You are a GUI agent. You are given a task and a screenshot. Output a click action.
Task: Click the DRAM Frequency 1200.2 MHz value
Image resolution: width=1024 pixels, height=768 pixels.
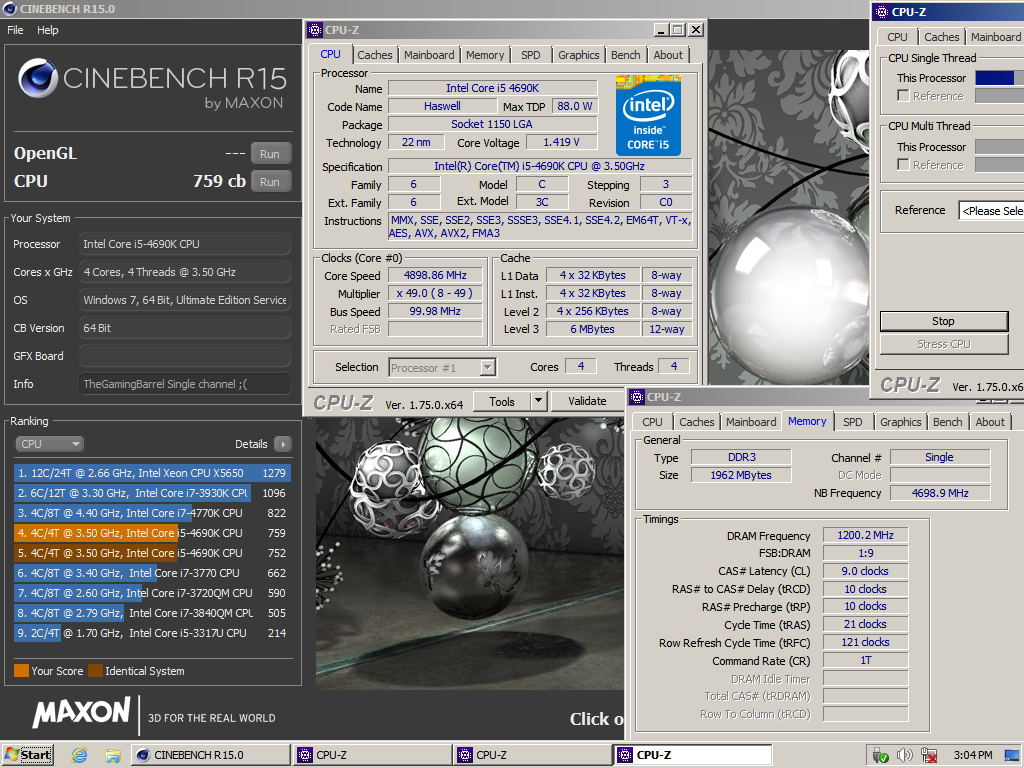(865, 536)
